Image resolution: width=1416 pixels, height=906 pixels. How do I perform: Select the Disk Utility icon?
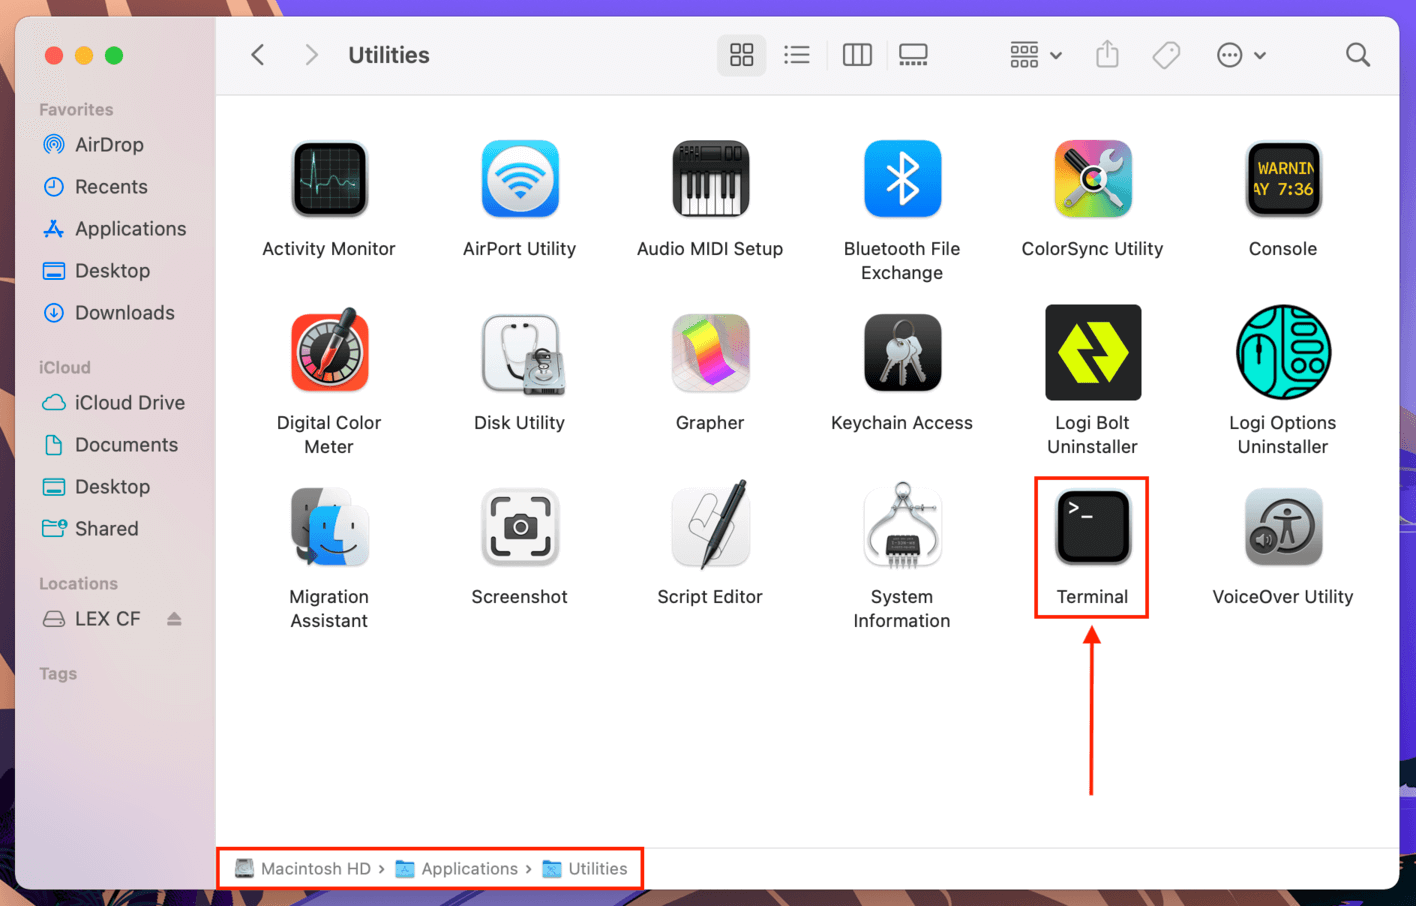point(520,354)
